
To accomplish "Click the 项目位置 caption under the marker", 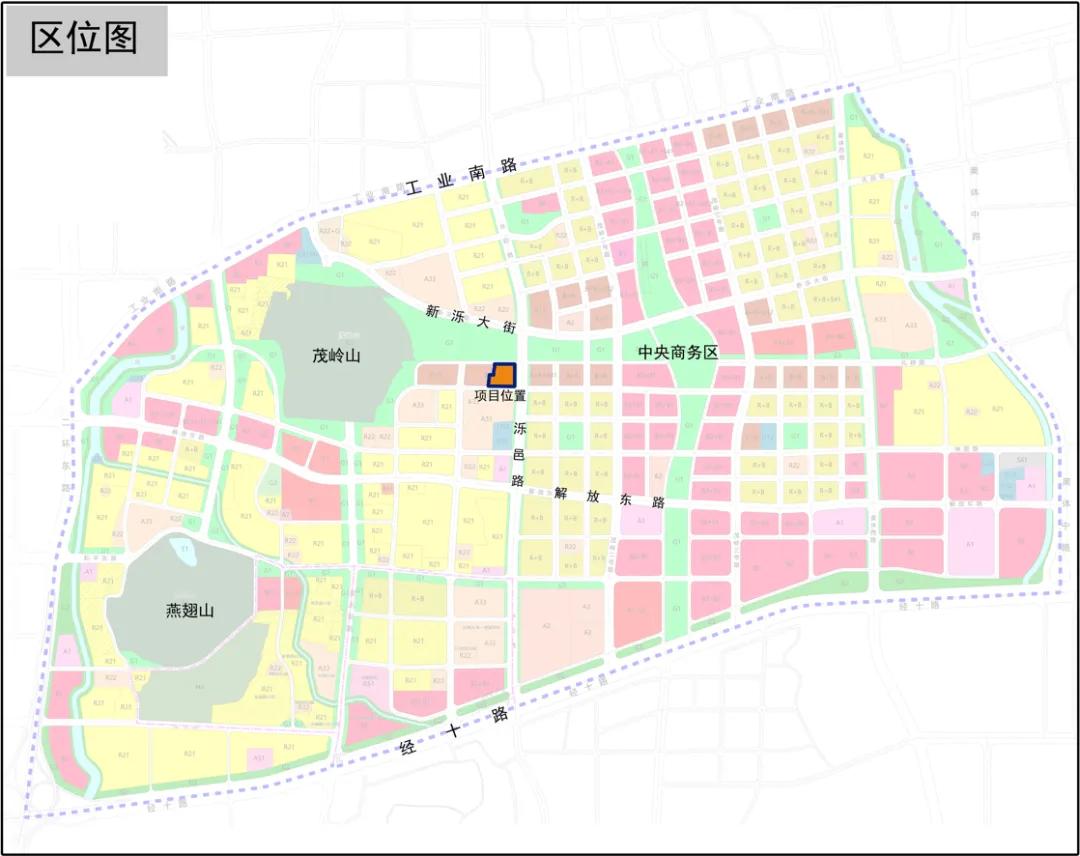I will coord(500,396).
